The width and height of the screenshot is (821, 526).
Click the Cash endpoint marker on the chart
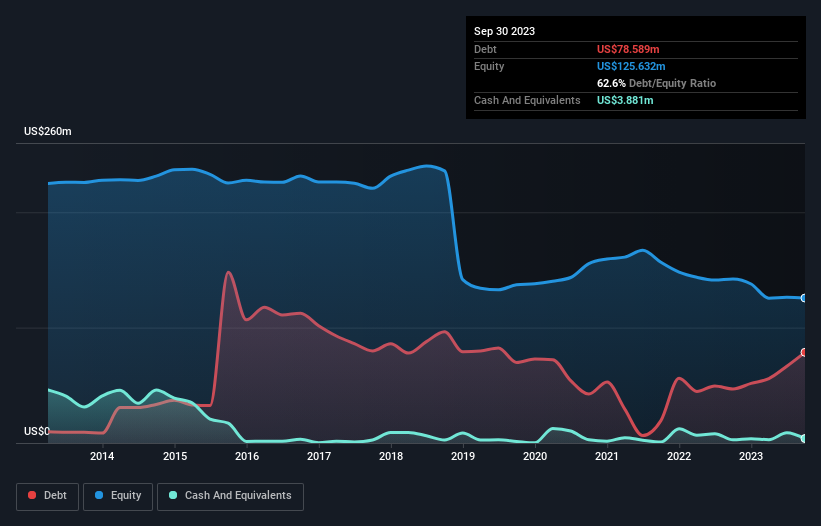pos(804,439)
